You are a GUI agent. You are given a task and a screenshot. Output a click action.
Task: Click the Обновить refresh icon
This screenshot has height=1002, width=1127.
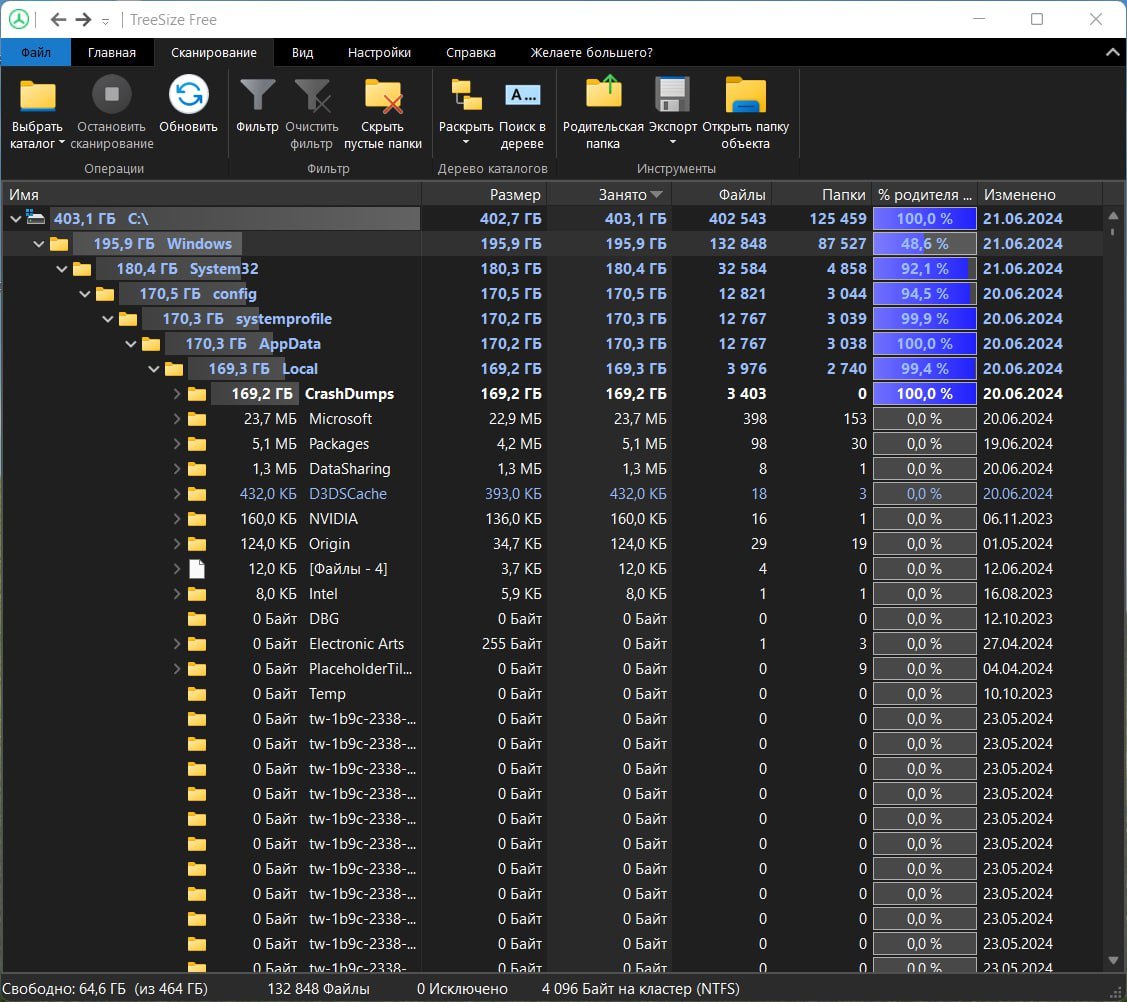click(188, 94)
